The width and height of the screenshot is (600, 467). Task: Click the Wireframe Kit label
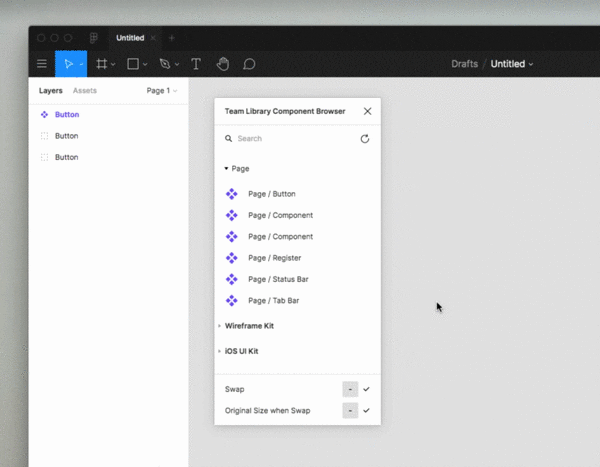[x=249, y=326]
